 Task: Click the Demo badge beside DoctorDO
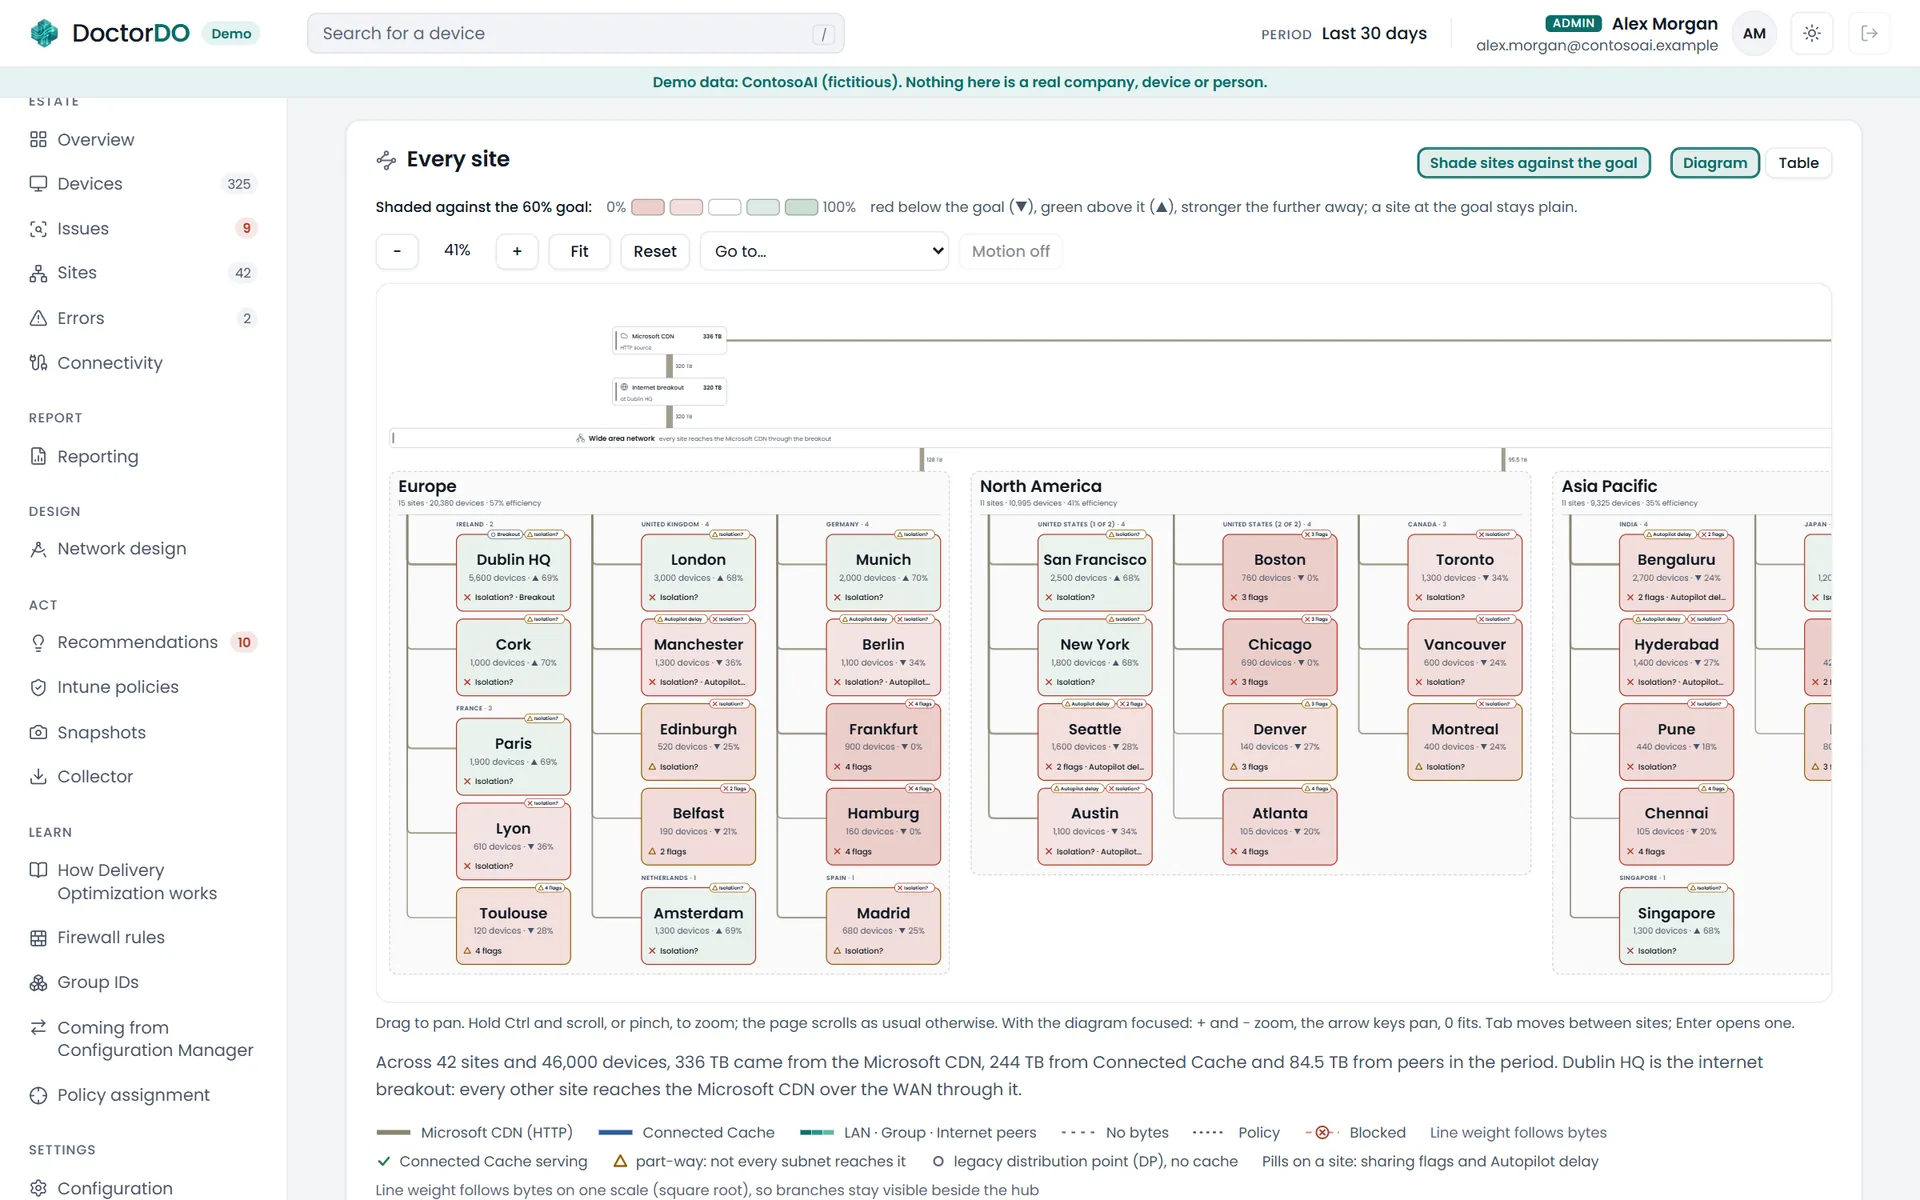click(x=231, y=33)
